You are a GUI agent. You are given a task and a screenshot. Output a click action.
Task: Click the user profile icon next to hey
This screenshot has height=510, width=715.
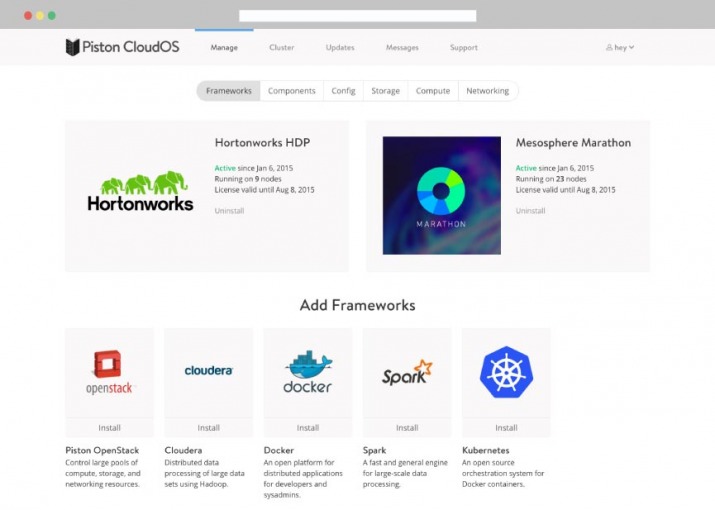pos(609,47)
